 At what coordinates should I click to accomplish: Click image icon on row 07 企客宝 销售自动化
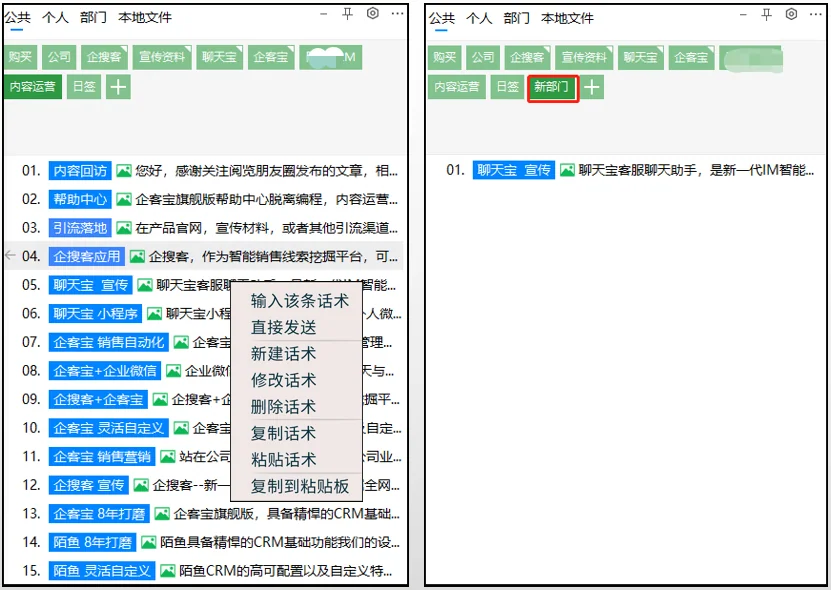181,342
